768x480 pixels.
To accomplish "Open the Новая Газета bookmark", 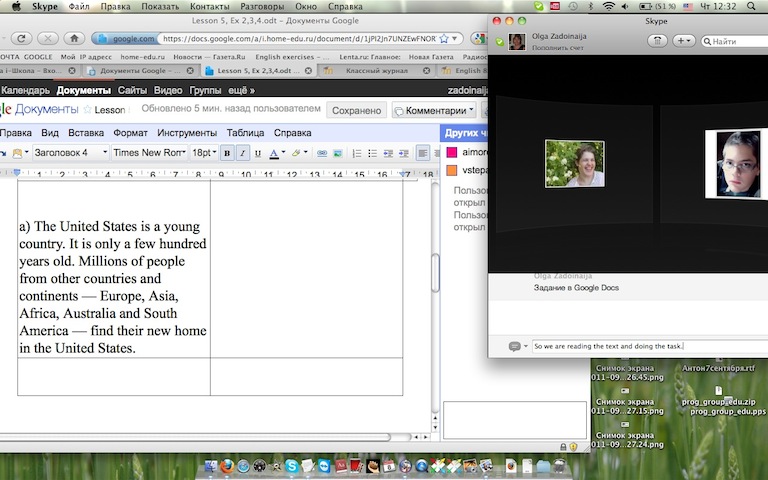I will coord(431,57).
